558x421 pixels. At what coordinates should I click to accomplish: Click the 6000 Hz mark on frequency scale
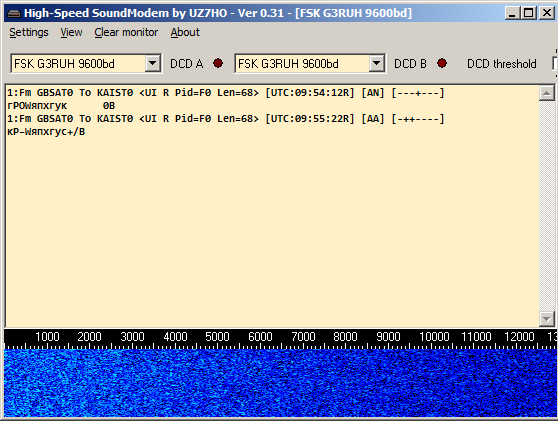[x=260, y=337]
